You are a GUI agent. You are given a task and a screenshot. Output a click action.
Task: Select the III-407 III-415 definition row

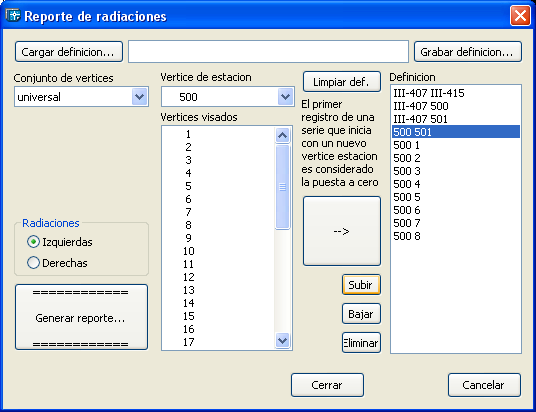[x=456, y=93]
